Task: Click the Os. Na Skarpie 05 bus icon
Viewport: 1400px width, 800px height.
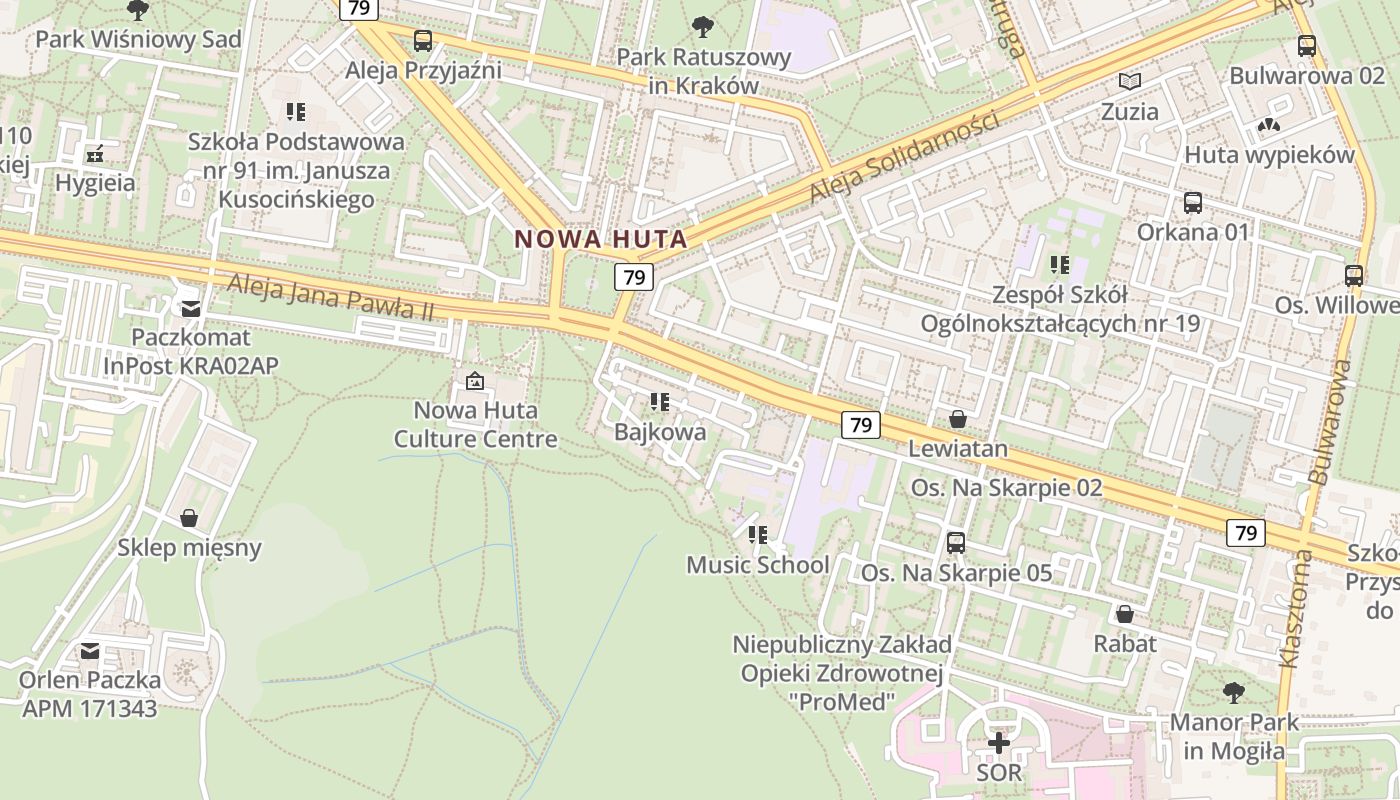Action: point(956,543)
